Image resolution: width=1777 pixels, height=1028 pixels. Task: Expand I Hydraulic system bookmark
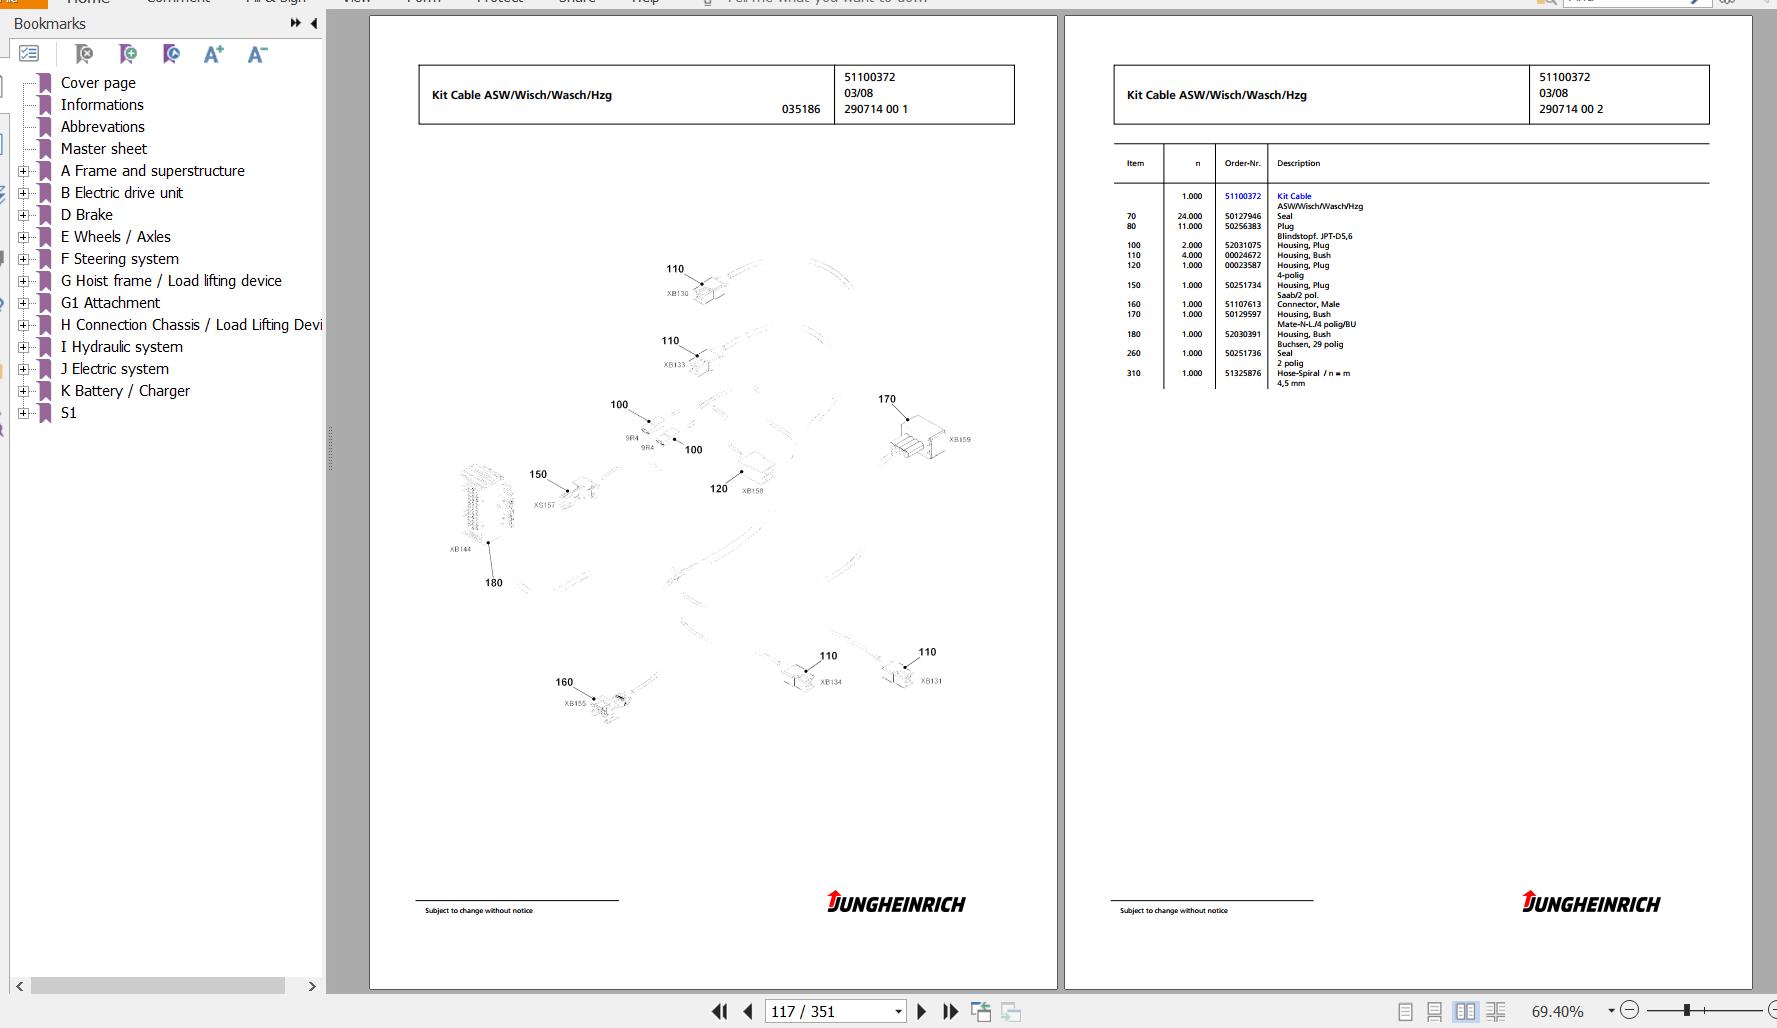(x=24, y=347)
